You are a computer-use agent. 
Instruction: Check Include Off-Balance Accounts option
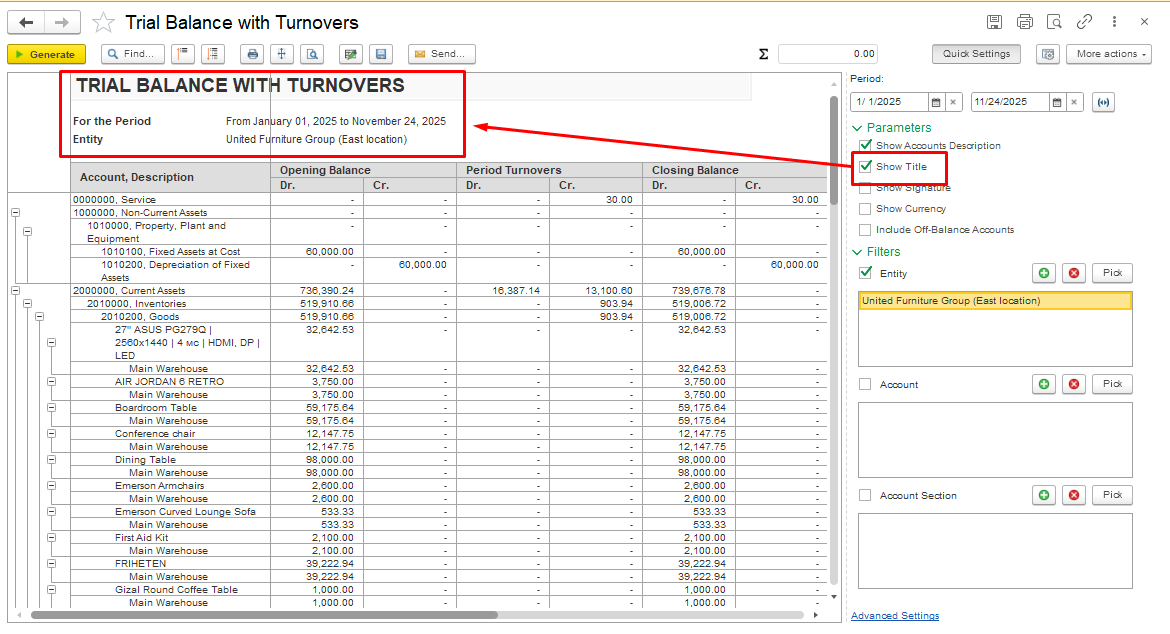pos(865,230)
